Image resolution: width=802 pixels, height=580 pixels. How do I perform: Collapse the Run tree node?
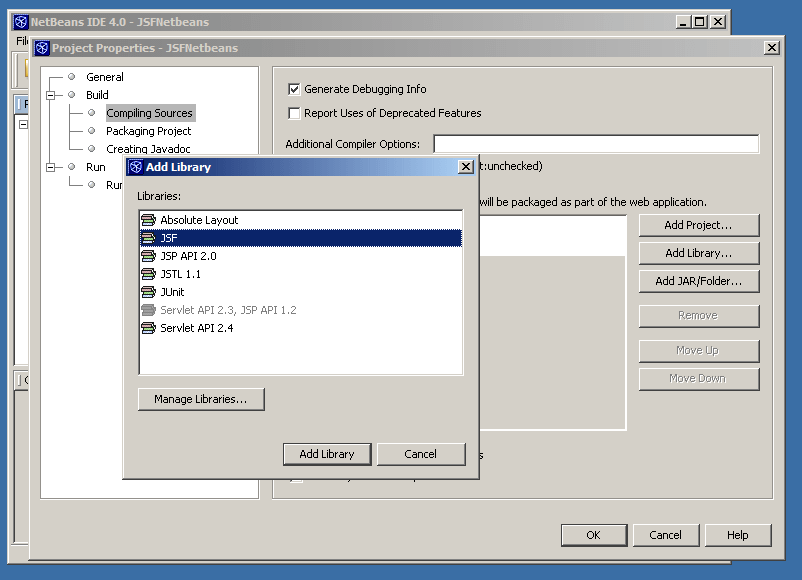(x=49, y=167)
